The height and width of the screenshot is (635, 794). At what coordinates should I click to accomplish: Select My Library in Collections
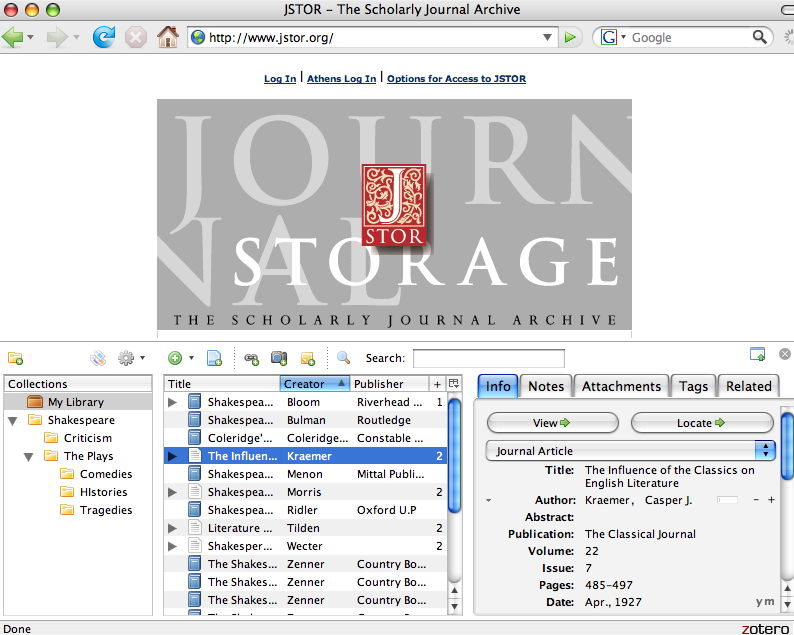point(77,402)
